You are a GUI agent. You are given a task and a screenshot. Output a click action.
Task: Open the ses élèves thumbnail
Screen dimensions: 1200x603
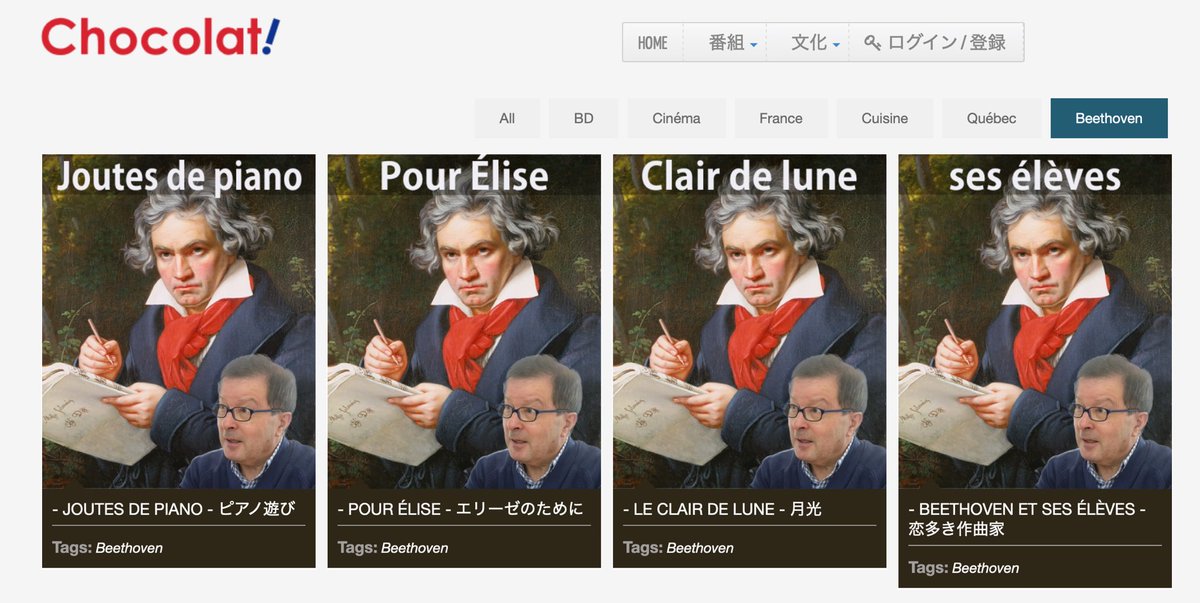coord(1035,321)
